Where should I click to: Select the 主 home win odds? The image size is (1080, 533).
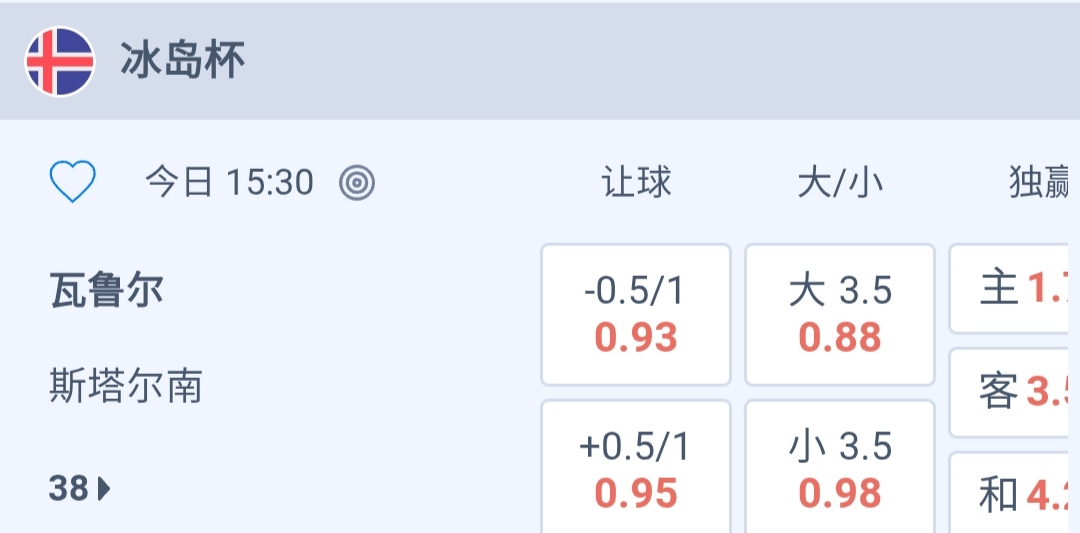click(1014, 290)
